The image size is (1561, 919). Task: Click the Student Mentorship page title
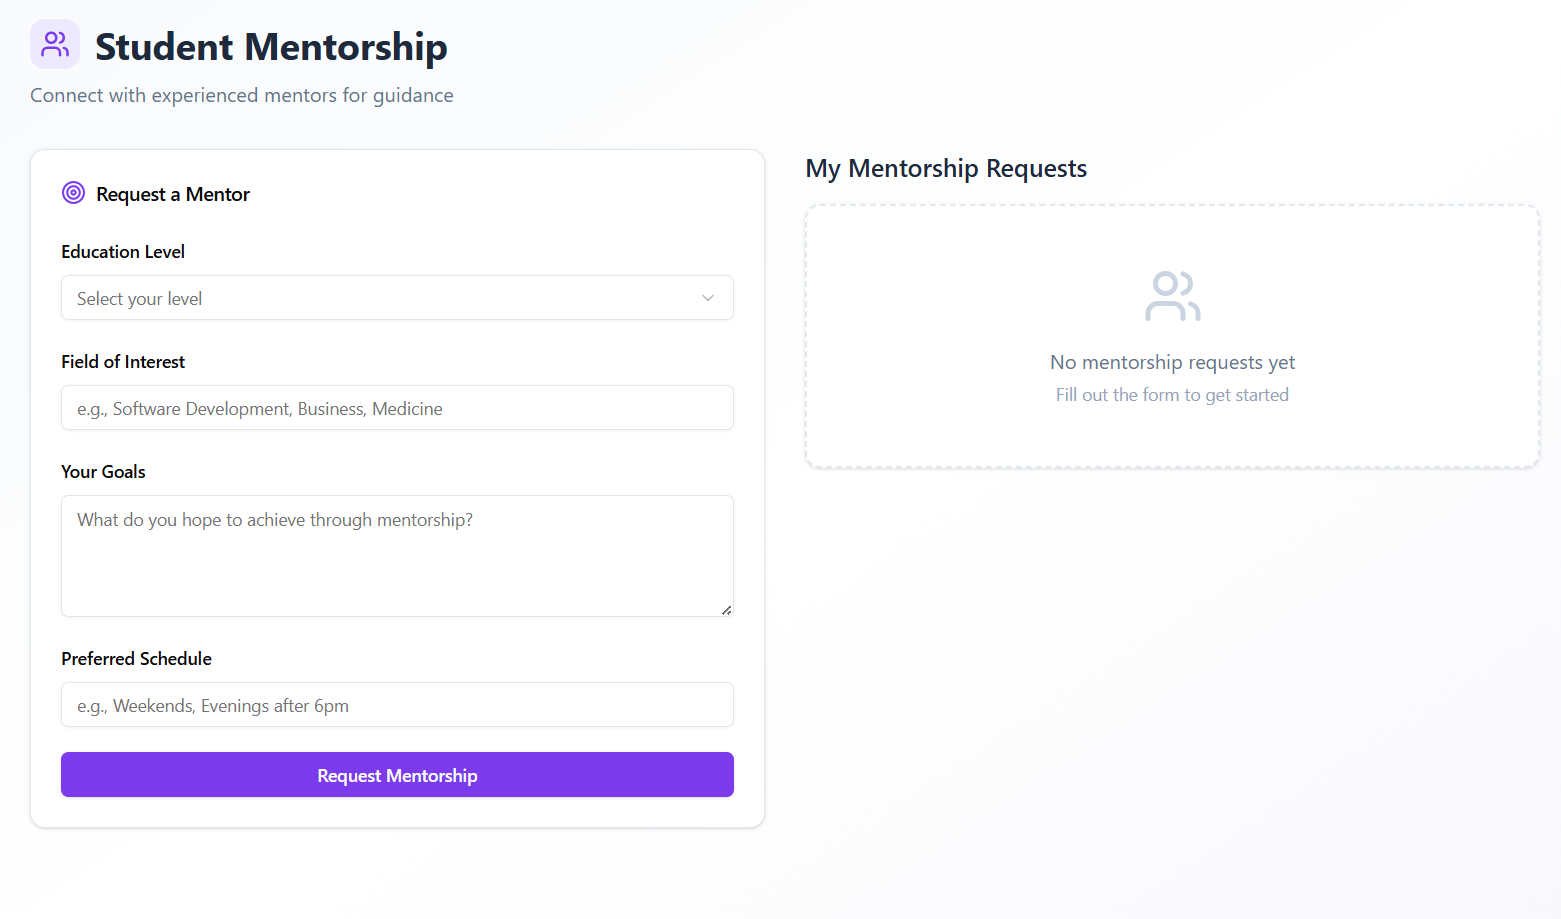tap(271, 47)
